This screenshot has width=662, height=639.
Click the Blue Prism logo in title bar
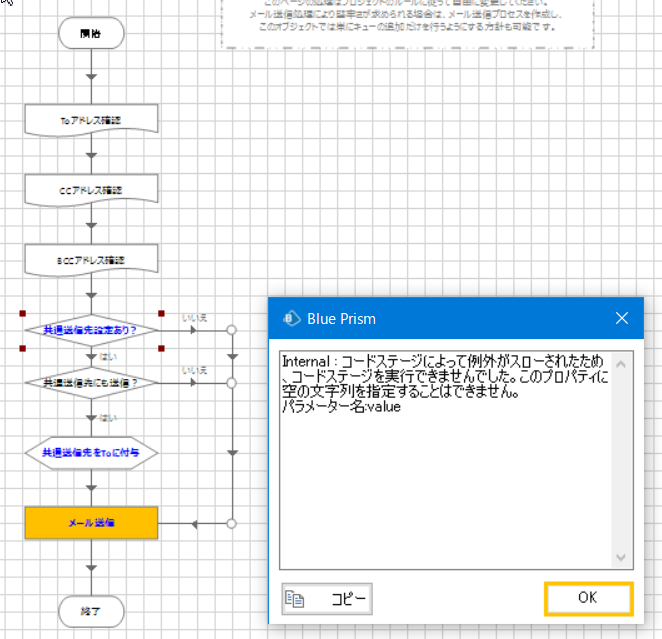(x=291, y=319)
